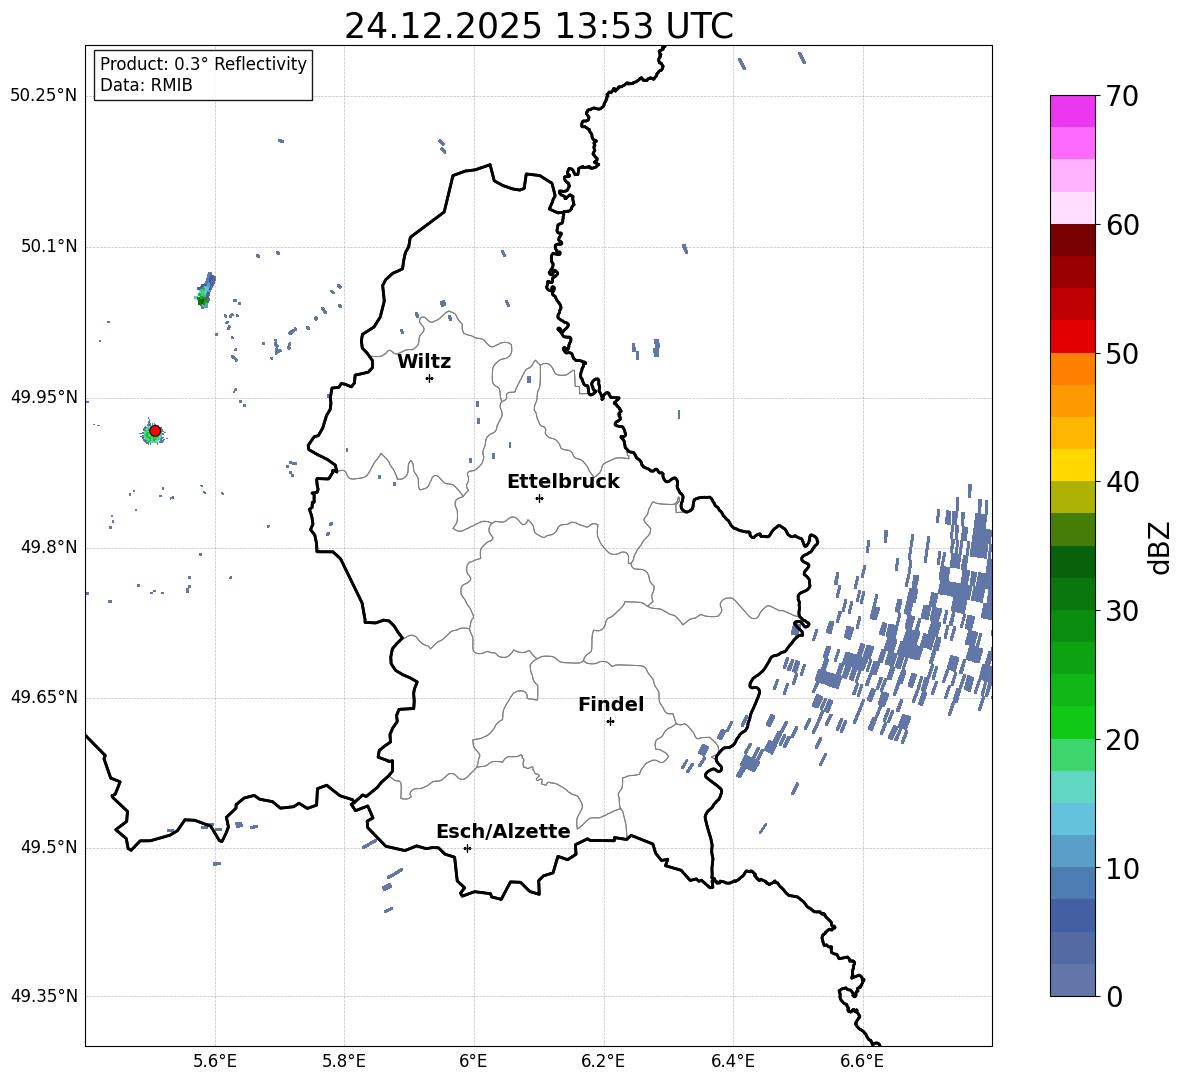This screenshot has width=1184, height=1081.
Task: Click the 'Product: 0.3° Reflectivity' label
Action: [203, 64]
